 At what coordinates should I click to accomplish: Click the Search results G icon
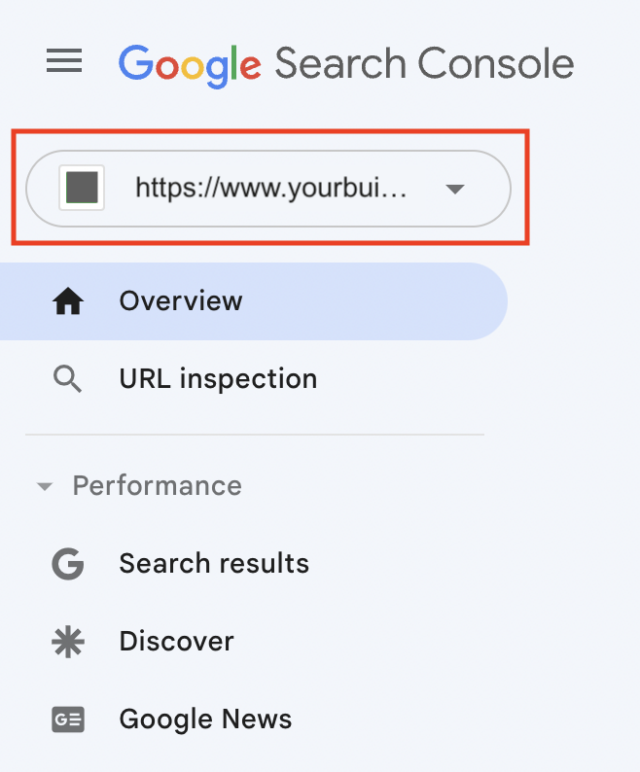(68, 564)
